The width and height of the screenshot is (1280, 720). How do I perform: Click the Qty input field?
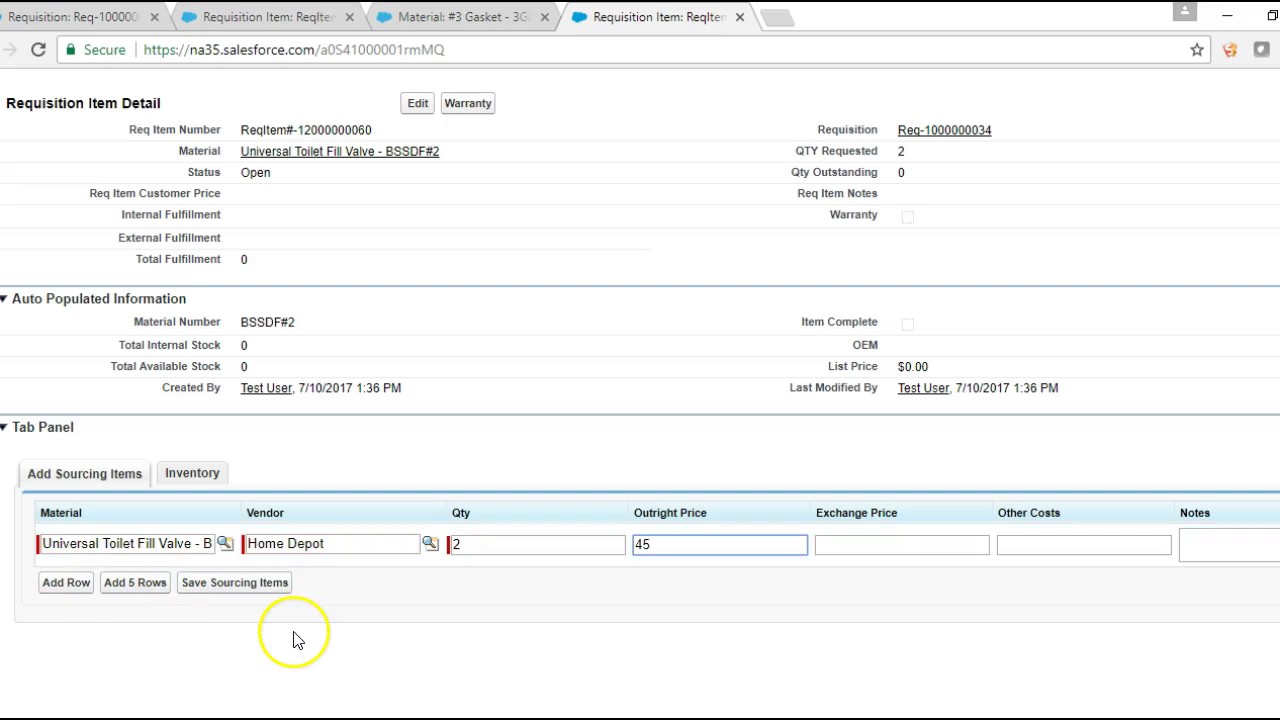pos(537,544)
